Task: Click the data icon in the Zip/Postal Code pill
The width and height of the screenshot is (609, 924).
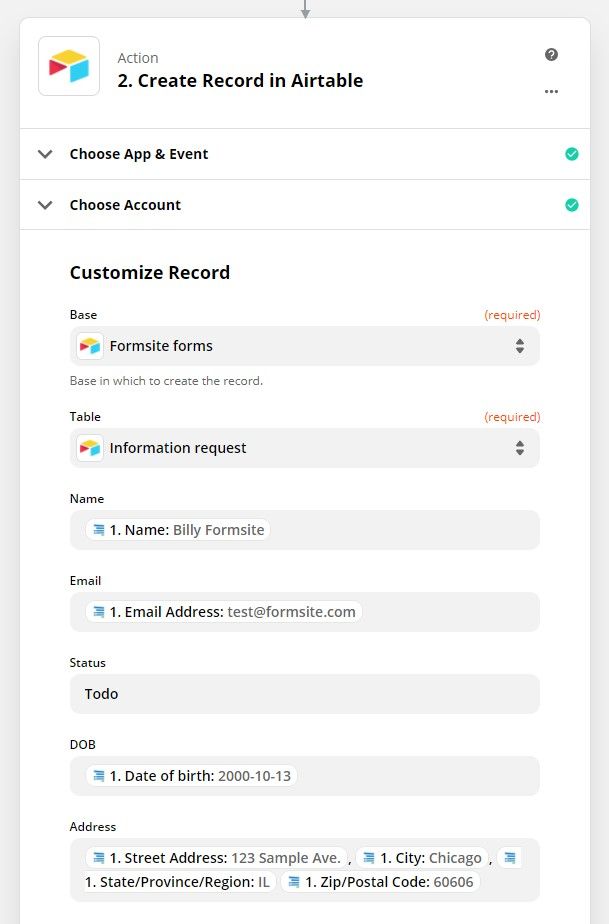Action: coord(295,881)
